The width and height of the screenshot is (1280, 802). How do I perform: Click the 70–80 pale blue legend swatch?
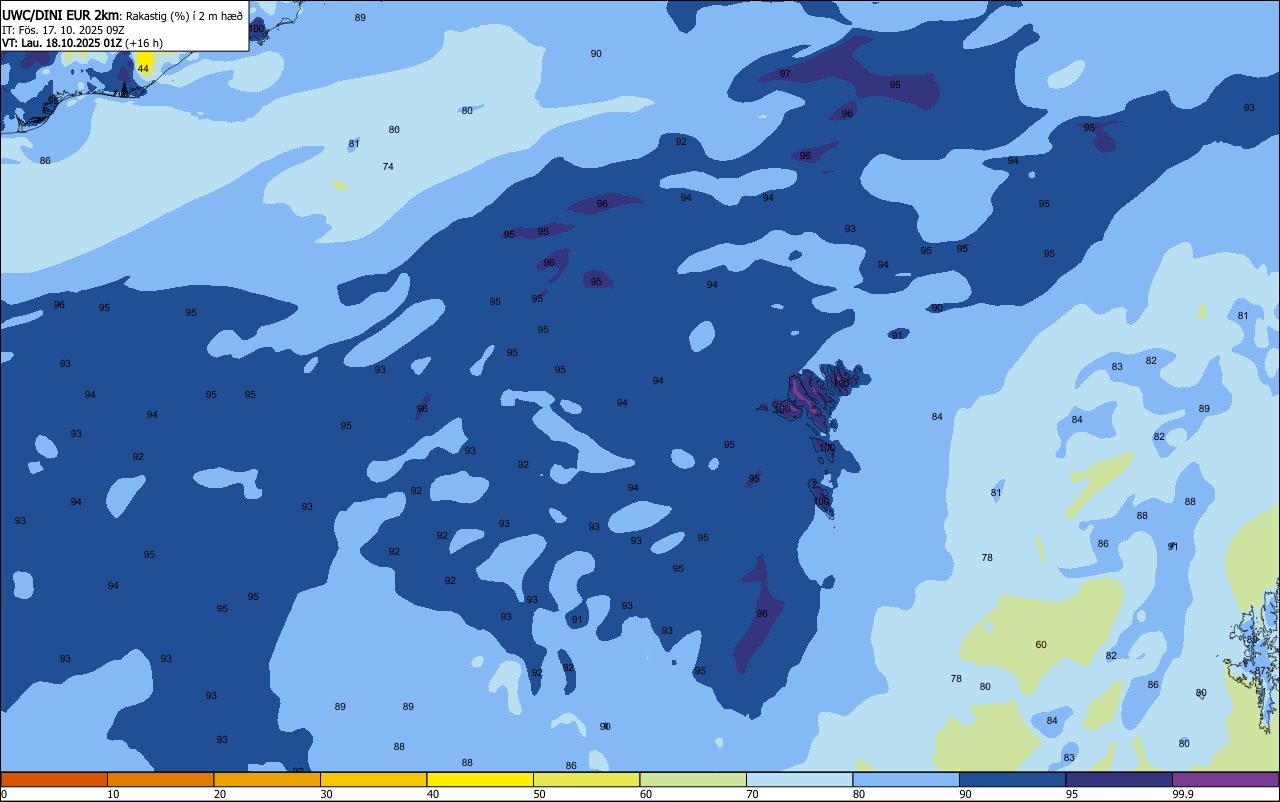coord(799,779)
